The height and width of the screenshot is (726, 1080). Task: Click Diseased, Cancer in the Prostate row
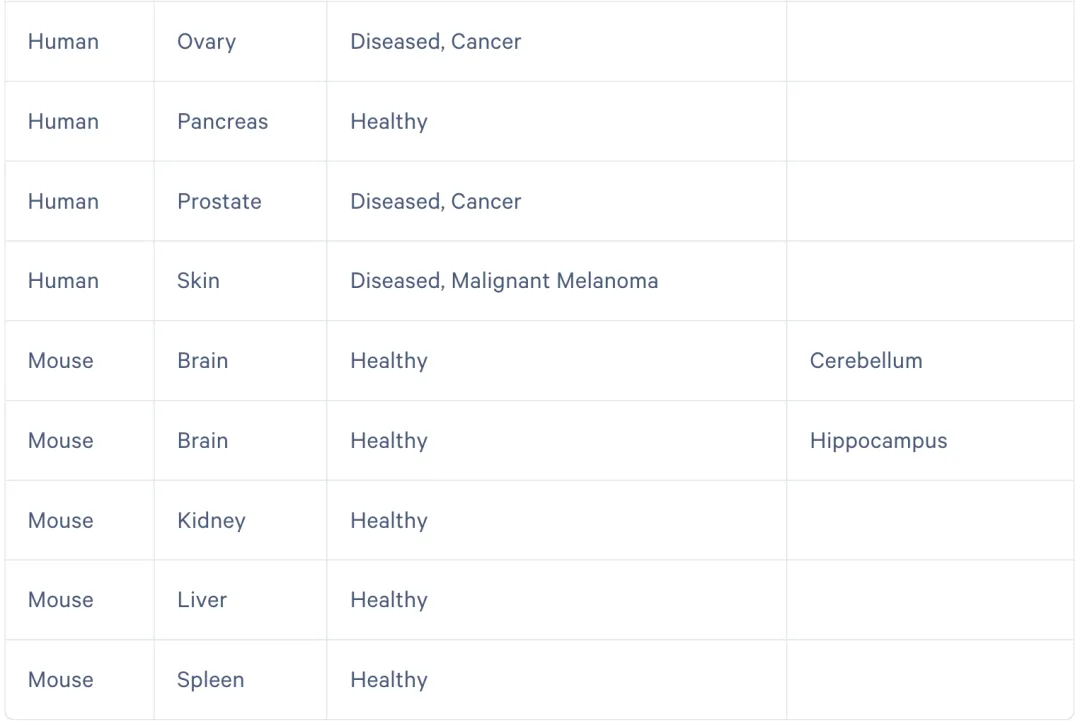click(x=435, y=202)
